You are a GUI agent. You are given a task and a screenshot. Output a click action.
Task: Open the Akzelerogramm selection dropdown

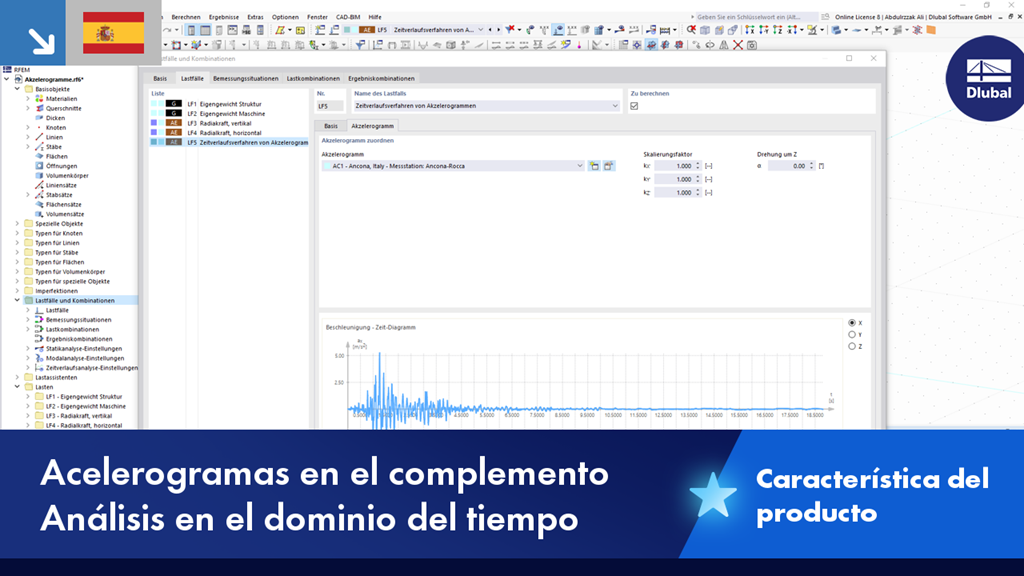click(x=579, y=166)
